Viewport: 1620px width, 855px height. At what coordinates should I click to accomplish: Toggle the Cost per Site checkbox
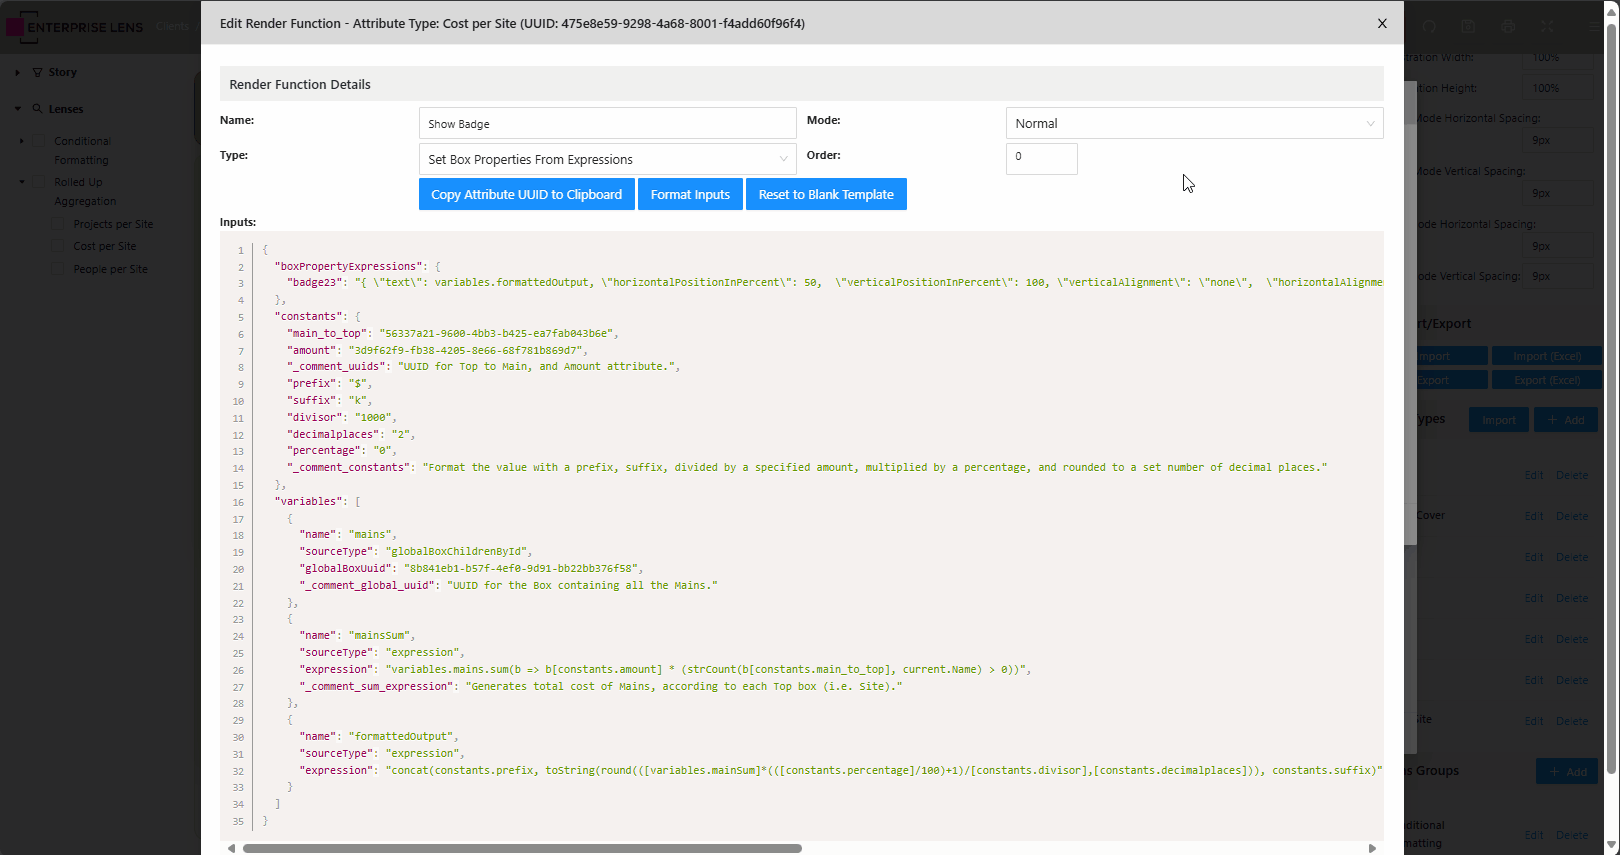point(58,246)
